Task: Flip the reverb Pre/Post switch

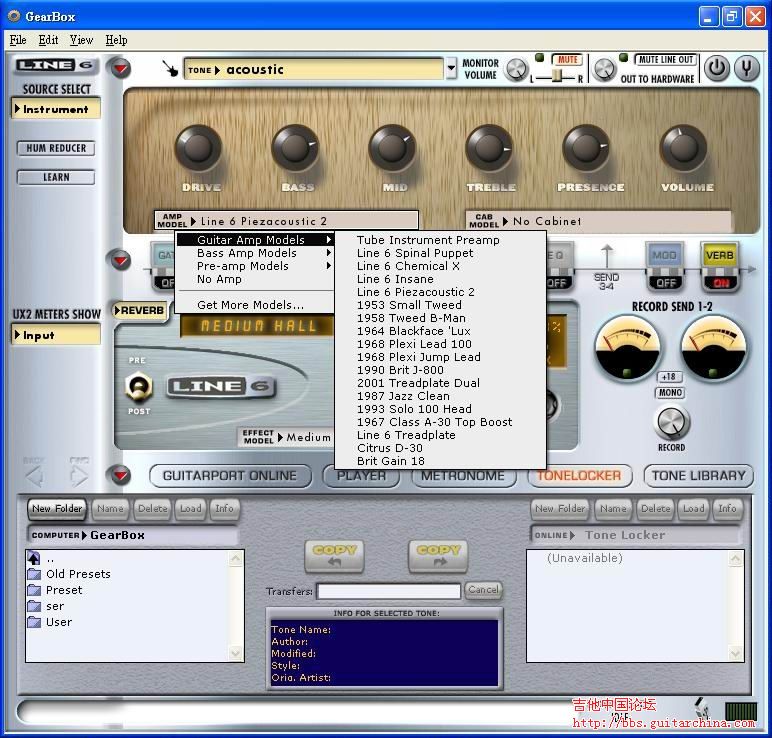Action: tap(137, 387)
